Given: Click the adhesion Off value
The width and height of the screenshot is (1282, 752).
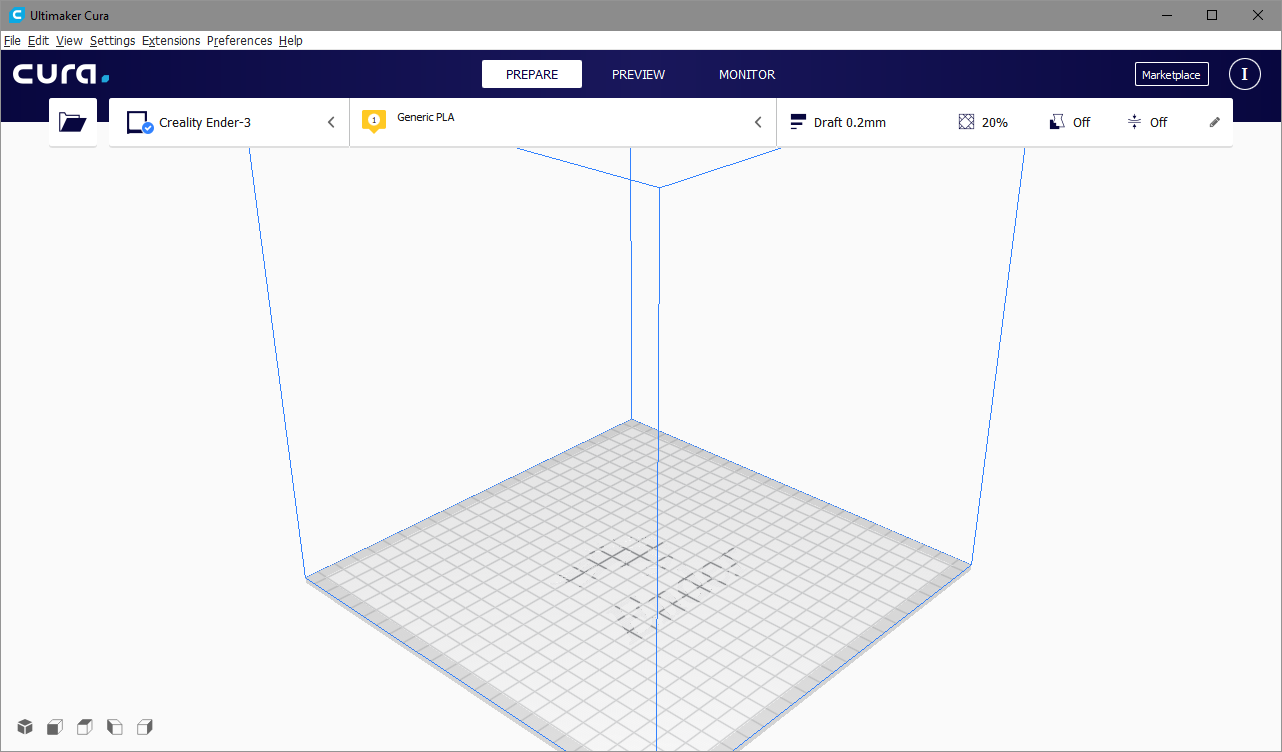Looking at the screenshot, I should [x=1158, y=123].
